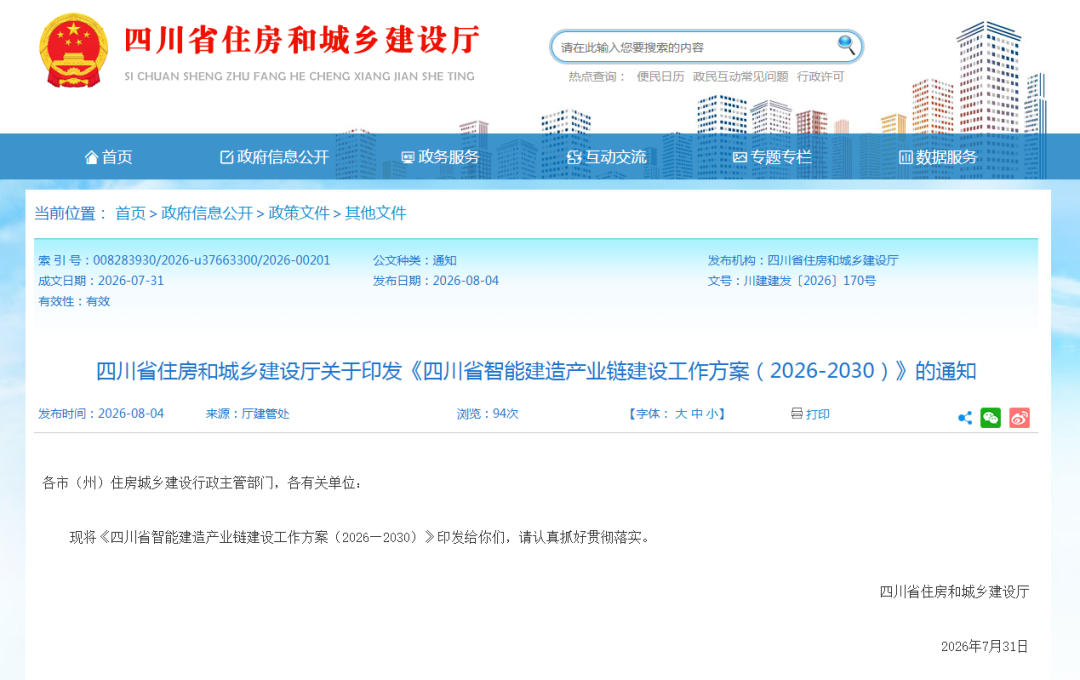Click 浏览：94次 view count
The height and width of the screenshot is (680, 1080).
pyautogui.click(x=487, y=414)
